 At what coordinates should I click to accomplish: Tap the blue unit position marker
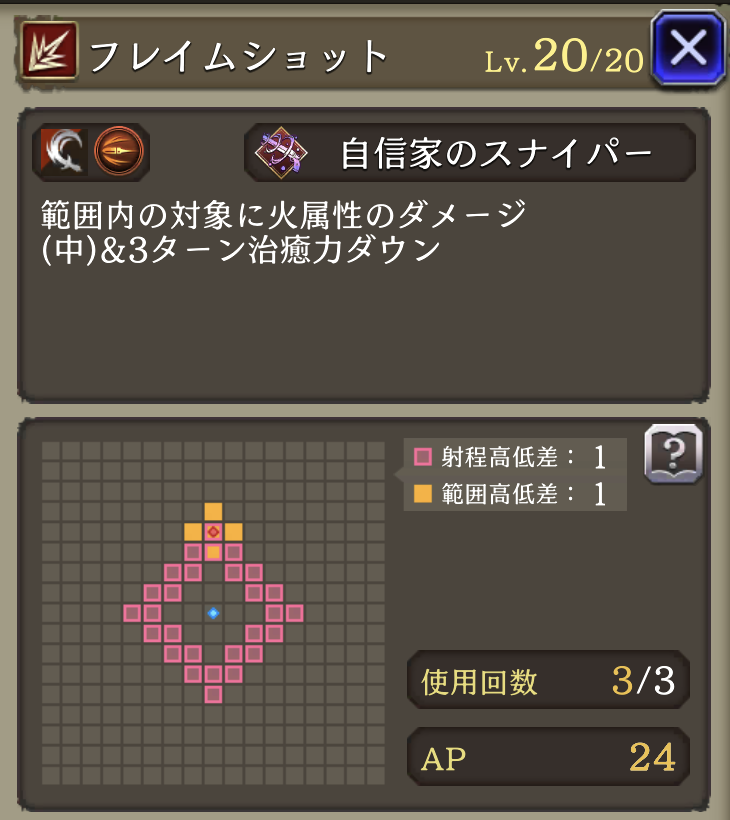click(213, 613)
